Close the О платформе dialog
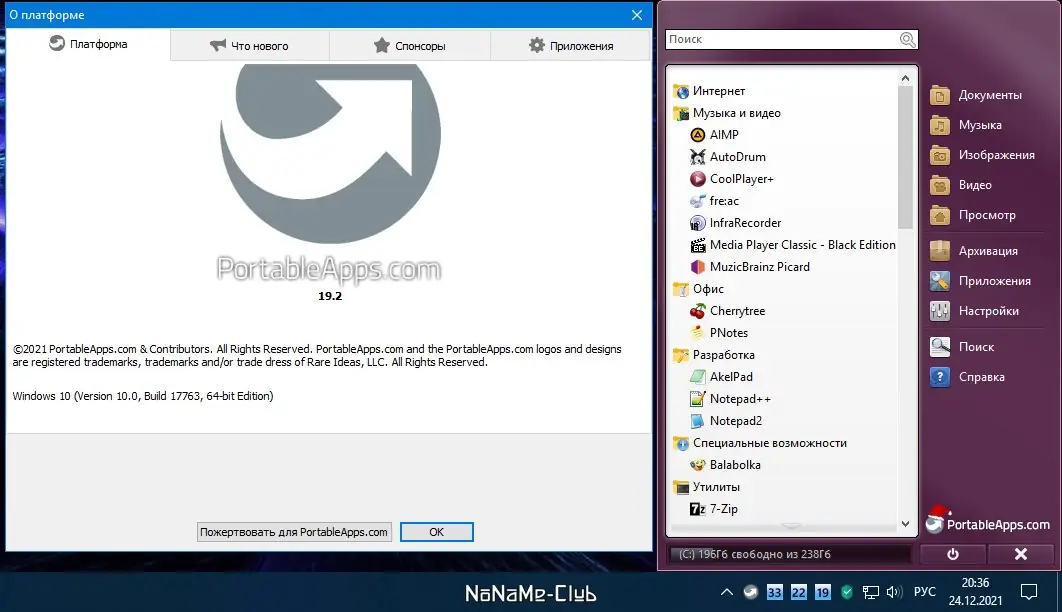The height and width of the screenshot is (612, 1062). click(x=637, y=15)
